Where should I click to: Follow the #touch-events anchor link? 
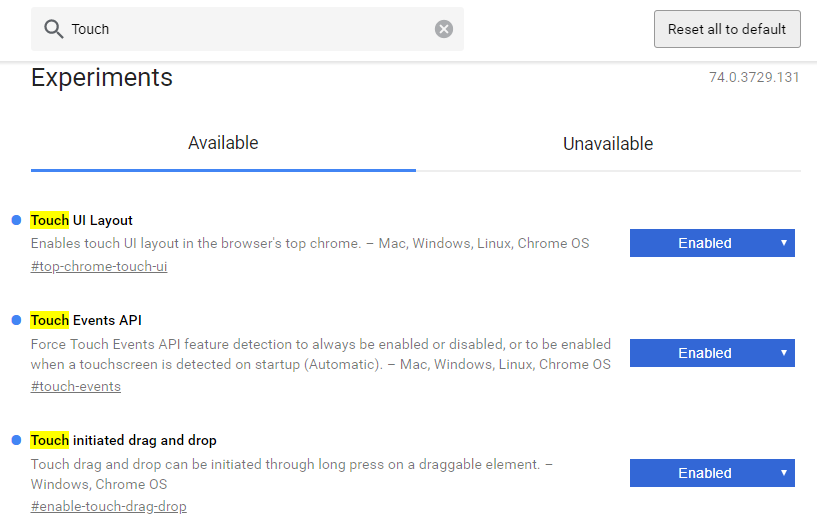[x=76, y=387]
